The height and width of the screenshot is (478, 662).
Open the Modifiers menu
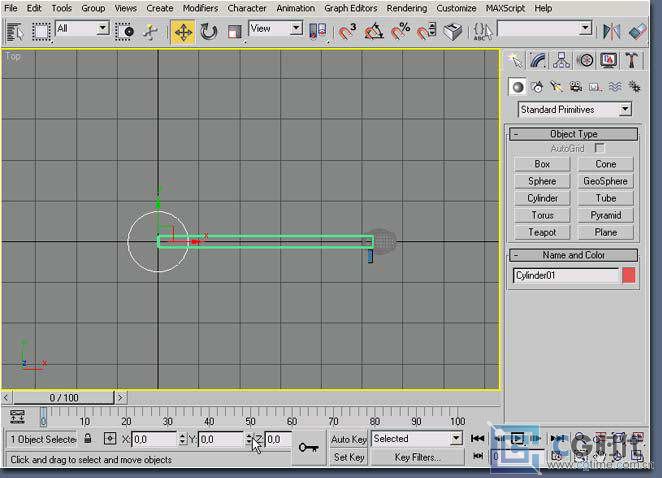(201, 8)
